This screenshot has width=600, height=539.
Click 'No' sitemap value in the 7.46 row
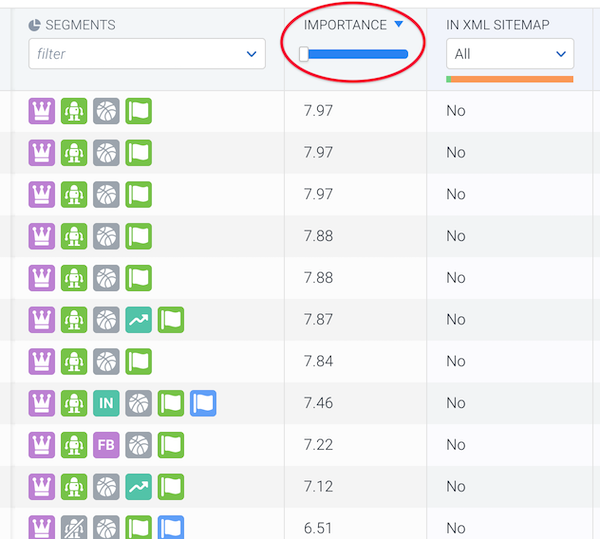point(456,403)
